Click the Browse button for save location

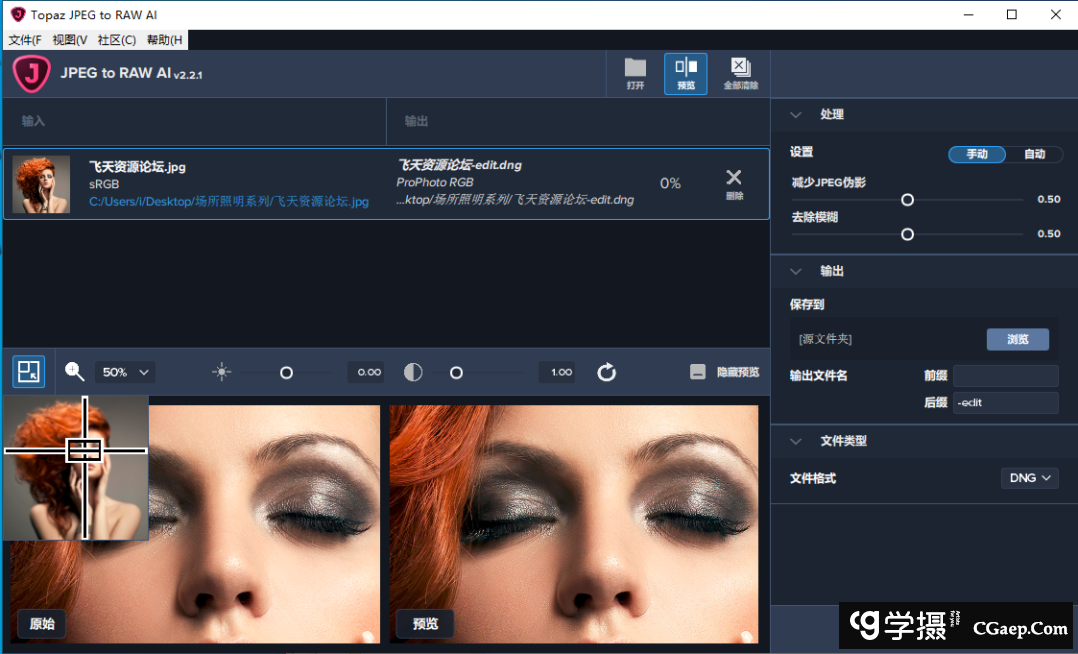(1017, 339)
